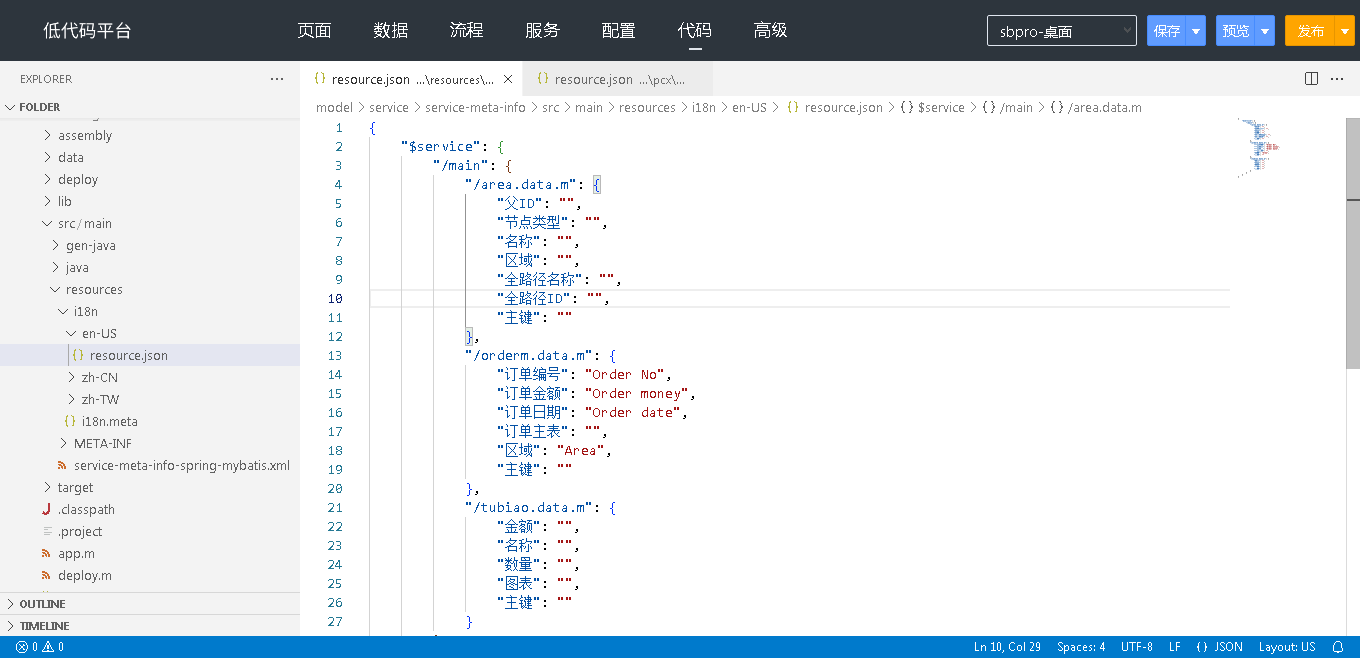
Task: Click the 预览 preview button
Action: pyautogui.click(x=1236, y=31)
